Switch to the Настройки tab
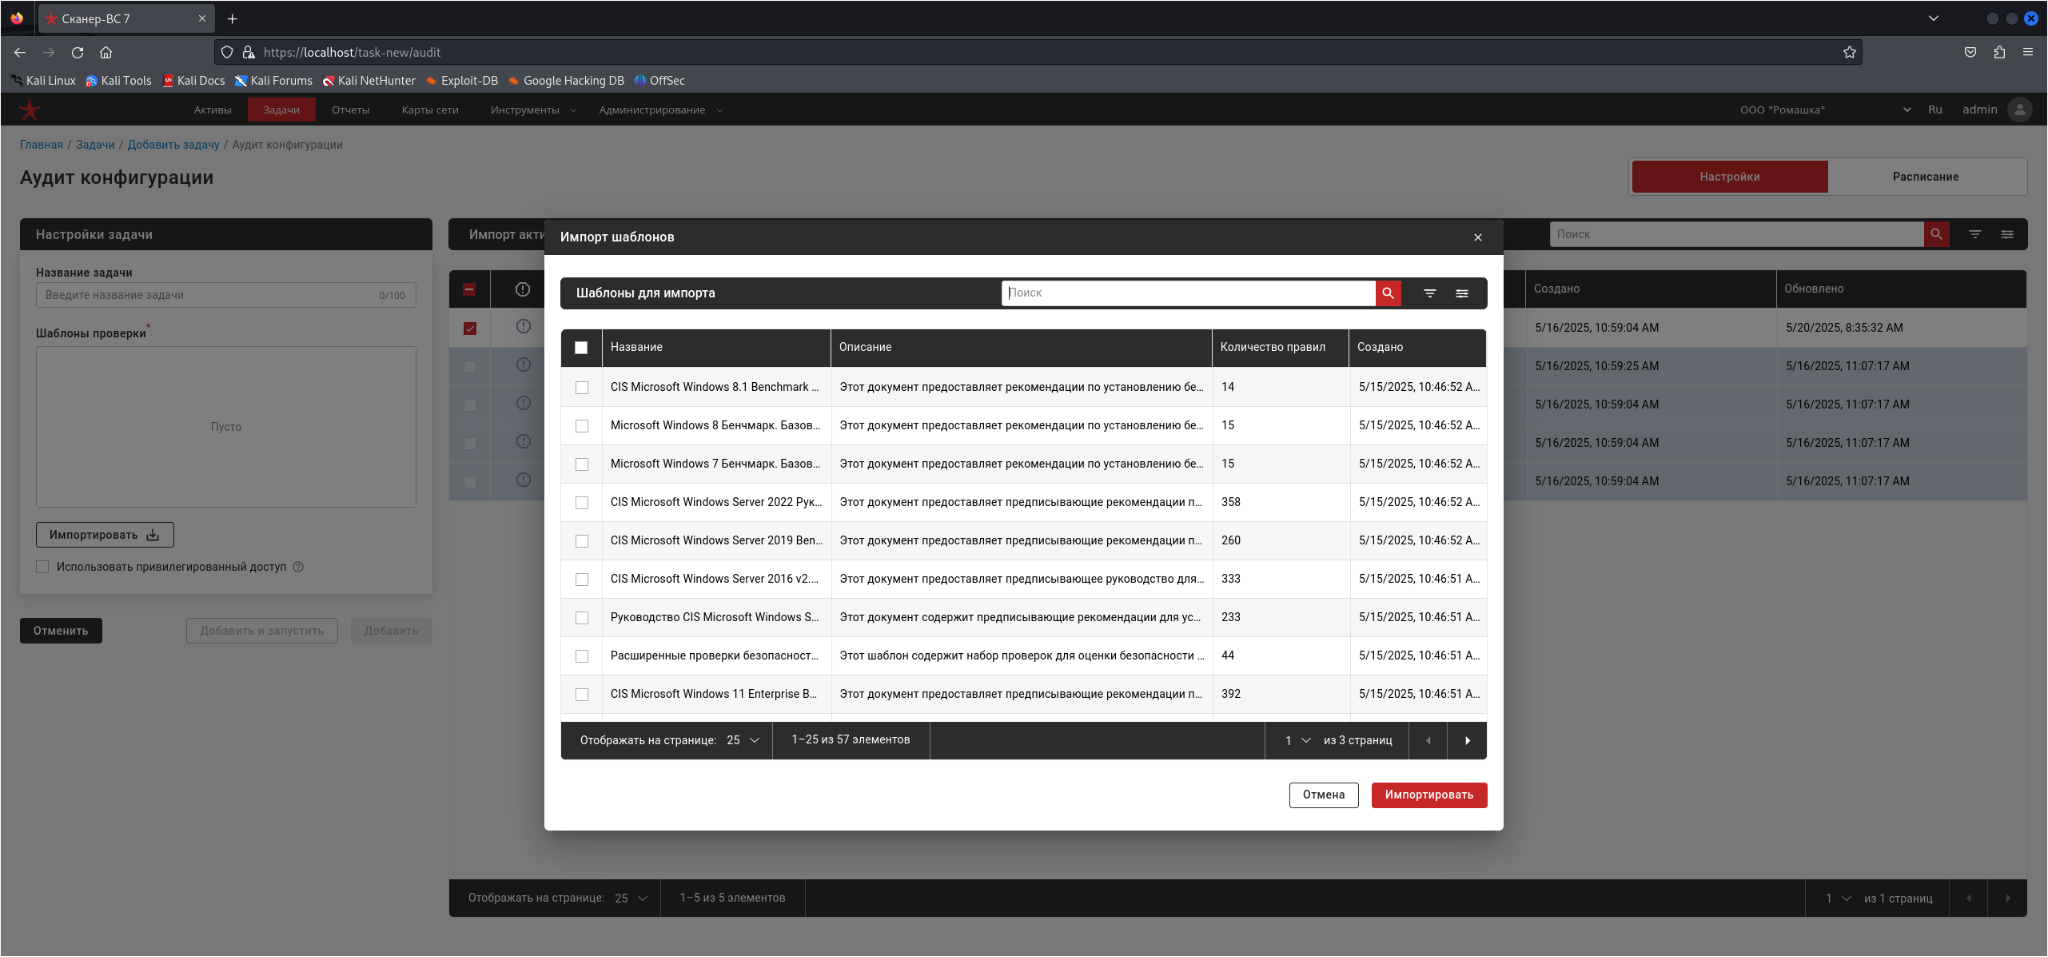Image resolution: width=2048 pixels, height=957 pixels. (1730, 177)
